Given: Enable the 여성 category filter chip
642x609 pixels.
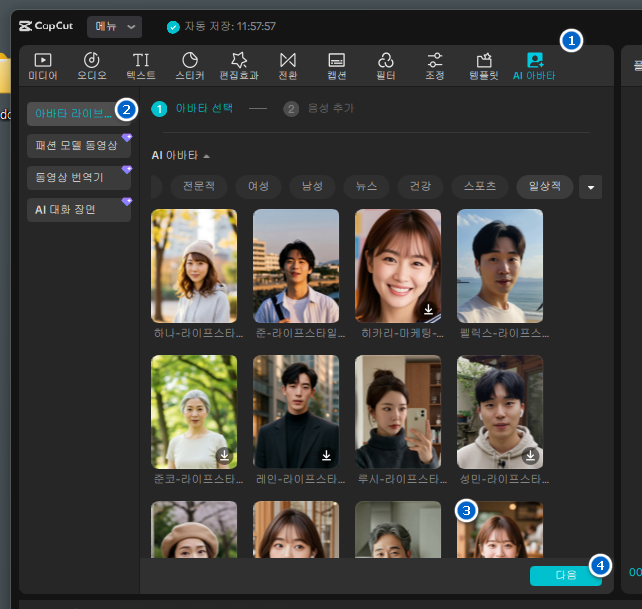Looking at the screenshot, I should point(258,187).
